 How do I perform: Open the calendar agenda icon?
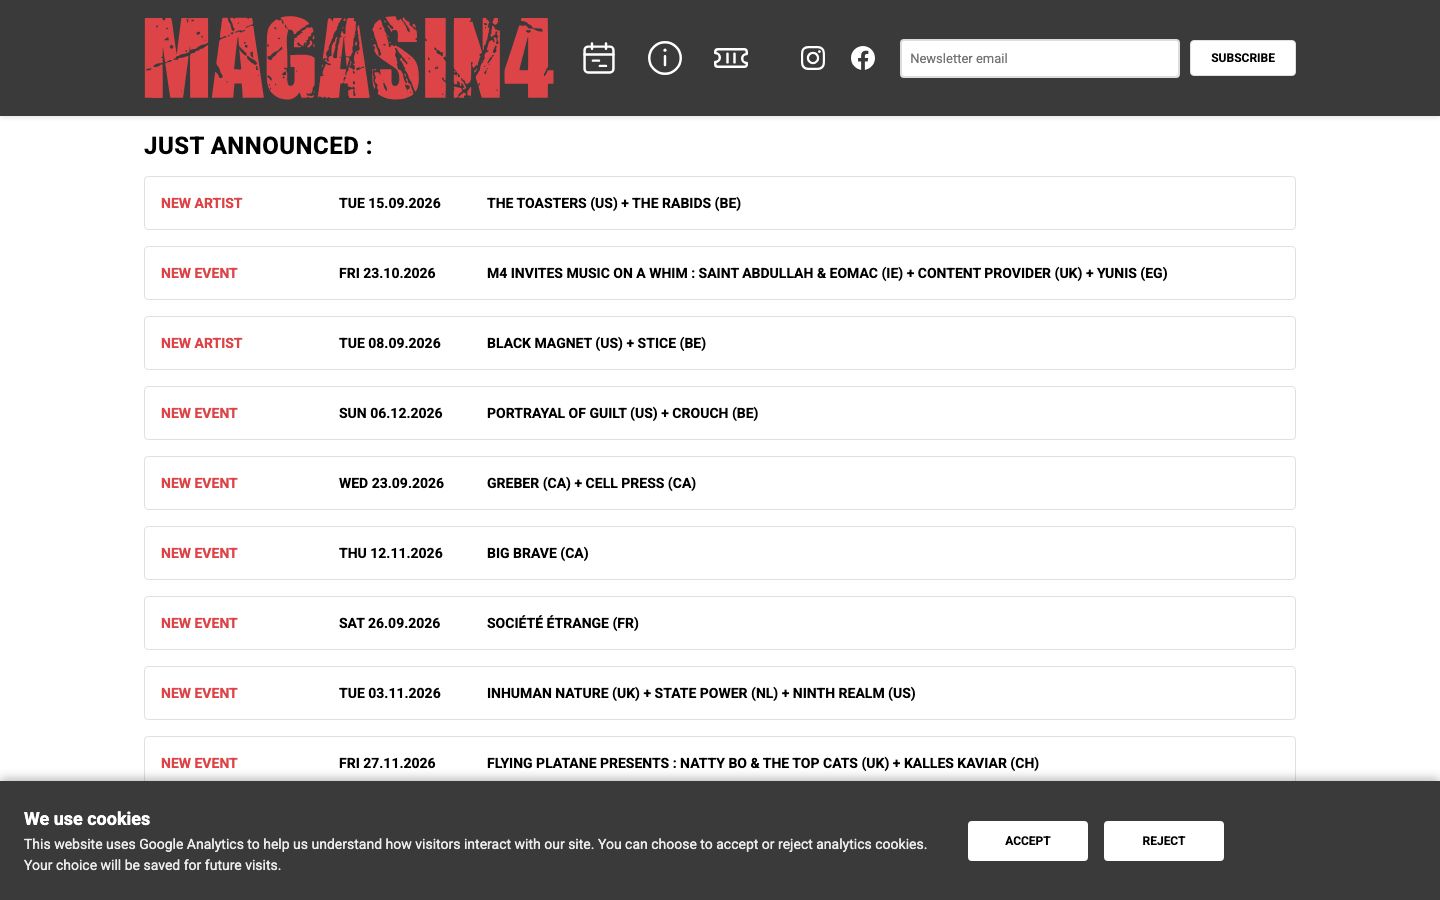tap(598, 58)
